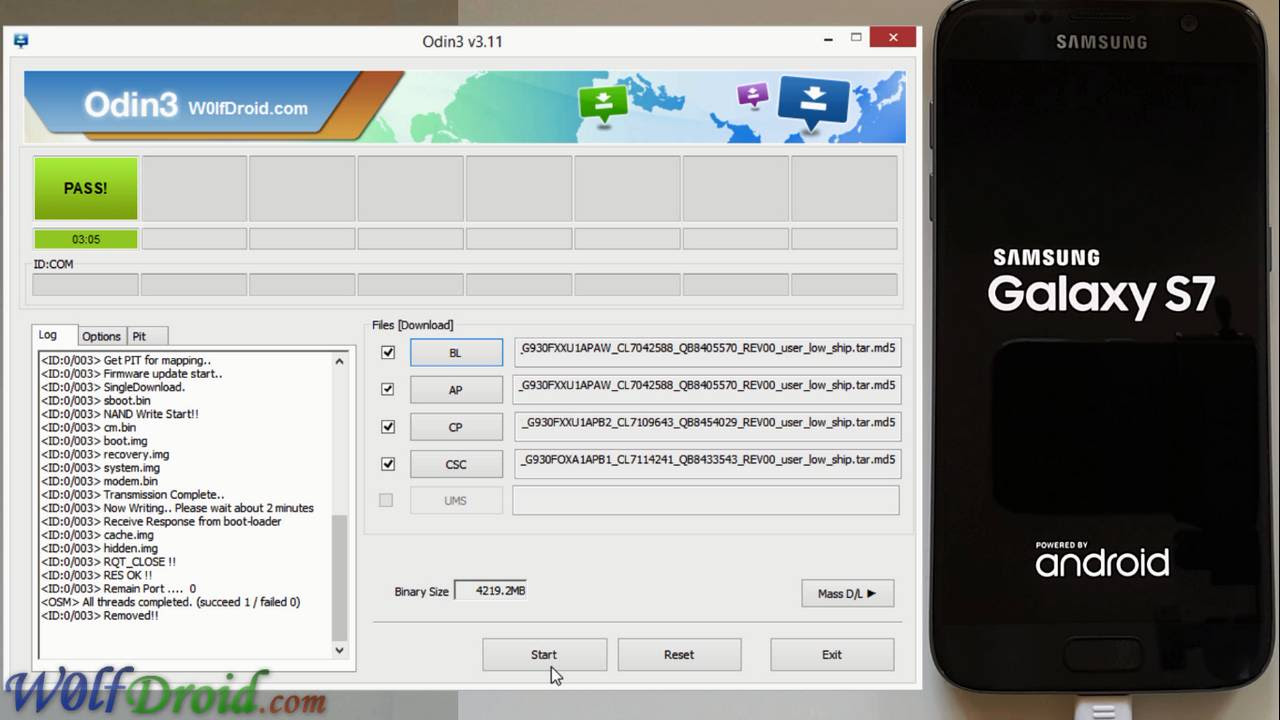Open the Mass D/L option
Screen dimensions: 1280x720
point(847,593)
